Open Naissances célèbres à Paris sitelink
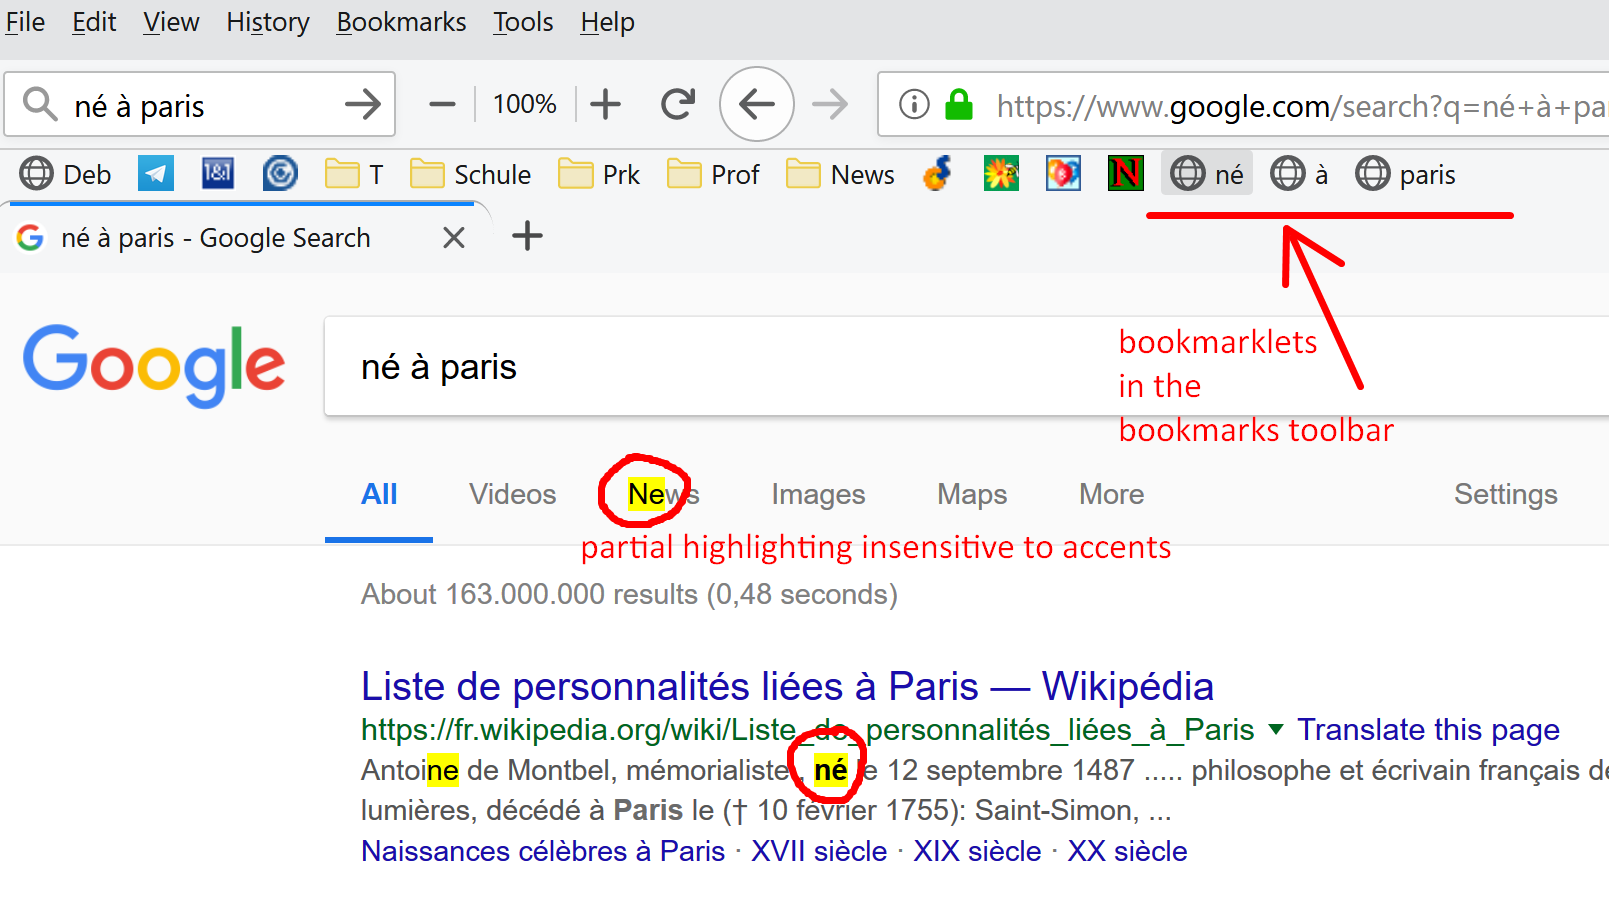This screenshot has height=907, width=1609. (543, 851)
